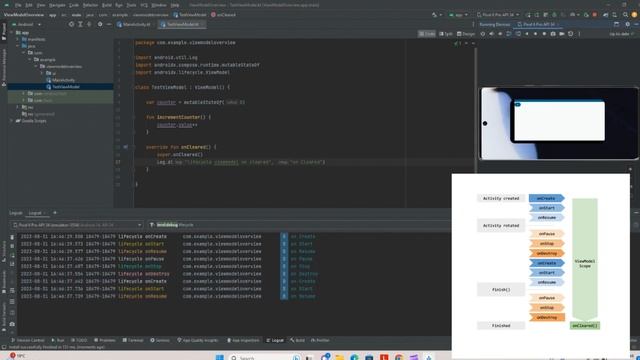This screenshot has width=640, height=360.
Task: Expand the res folder node
Action: pyautogui.click(x=18, y=107)
